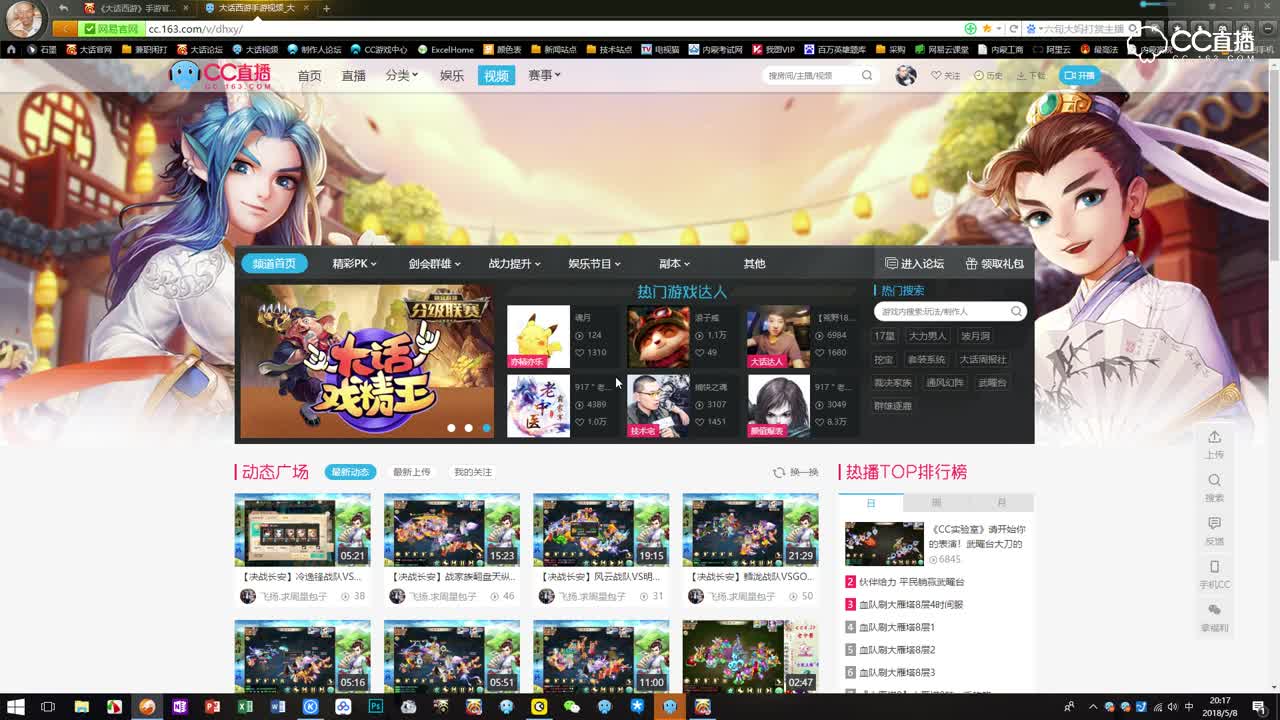The width and height of the screenshot is (1280, 720).
Task: Select the 频道首页 channel tab
Action: [274, 263]
